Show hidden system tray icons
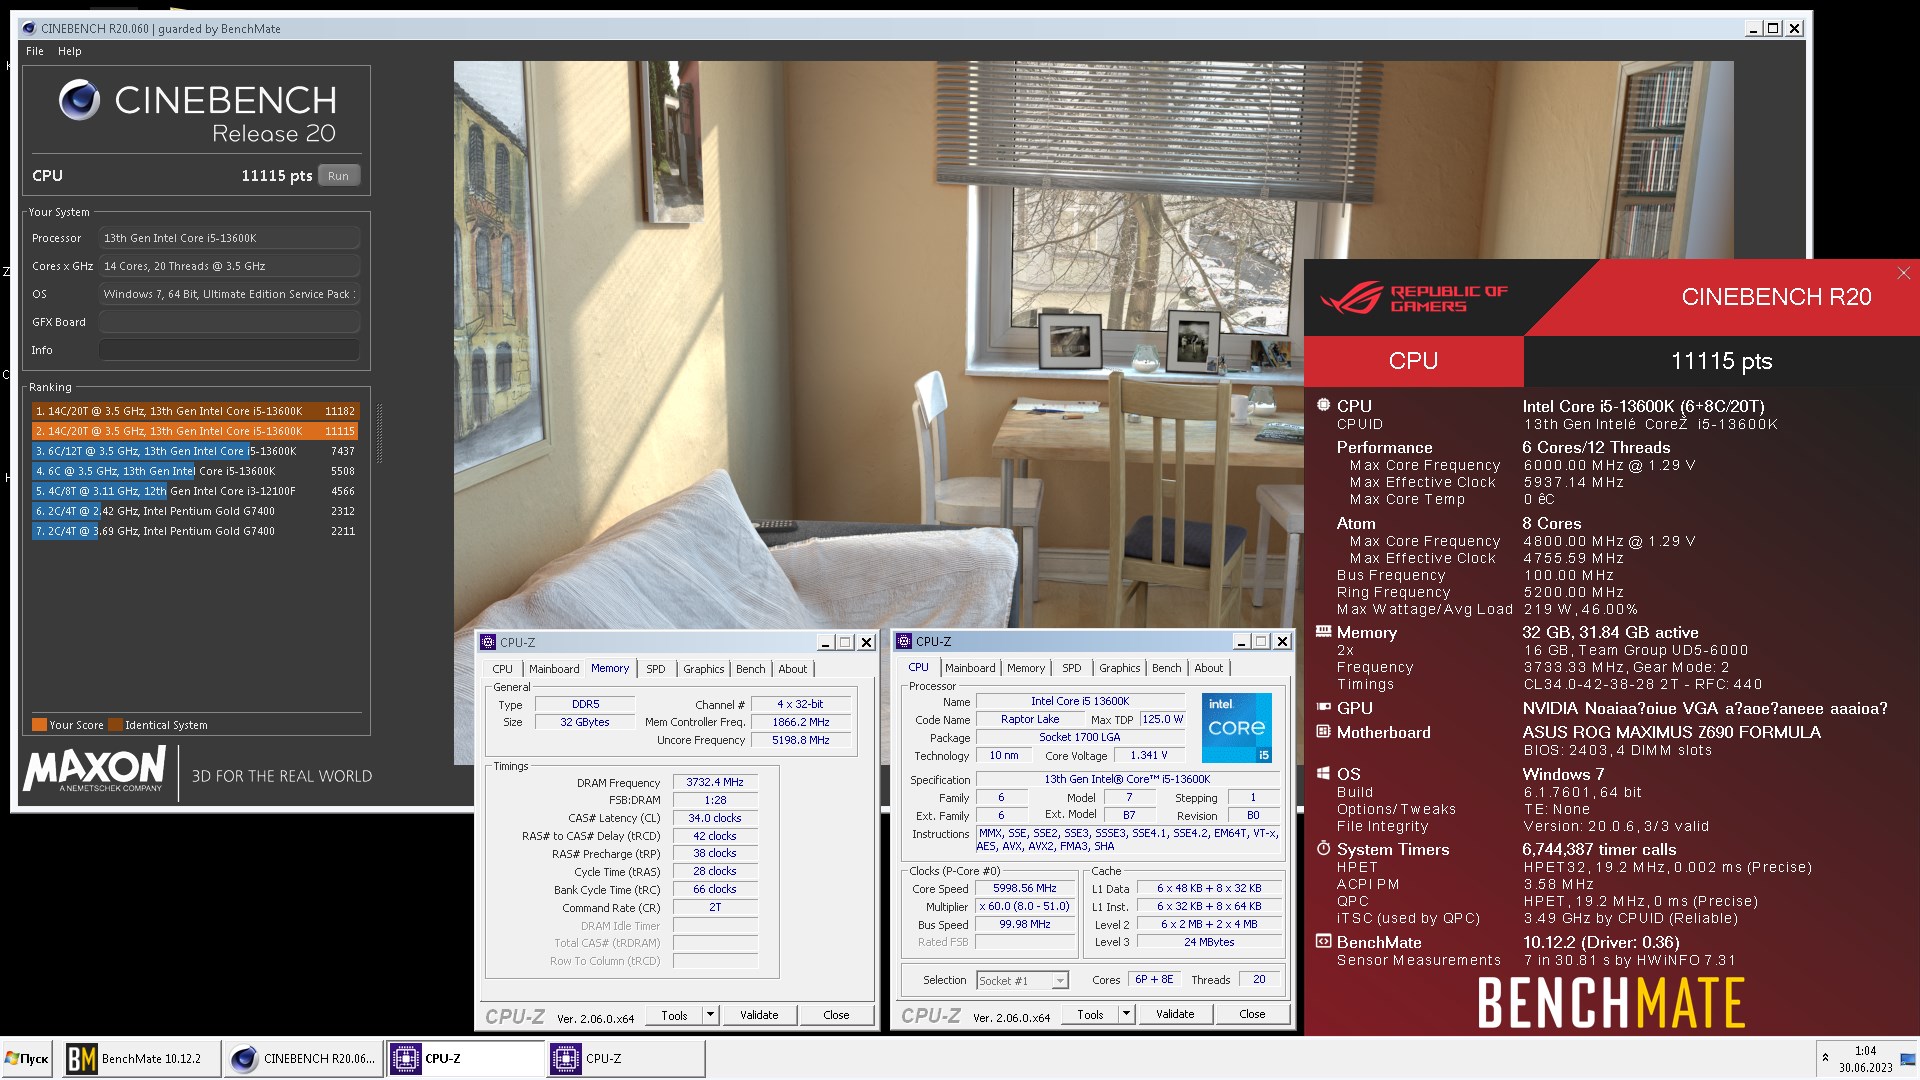 (1826, 1058)
